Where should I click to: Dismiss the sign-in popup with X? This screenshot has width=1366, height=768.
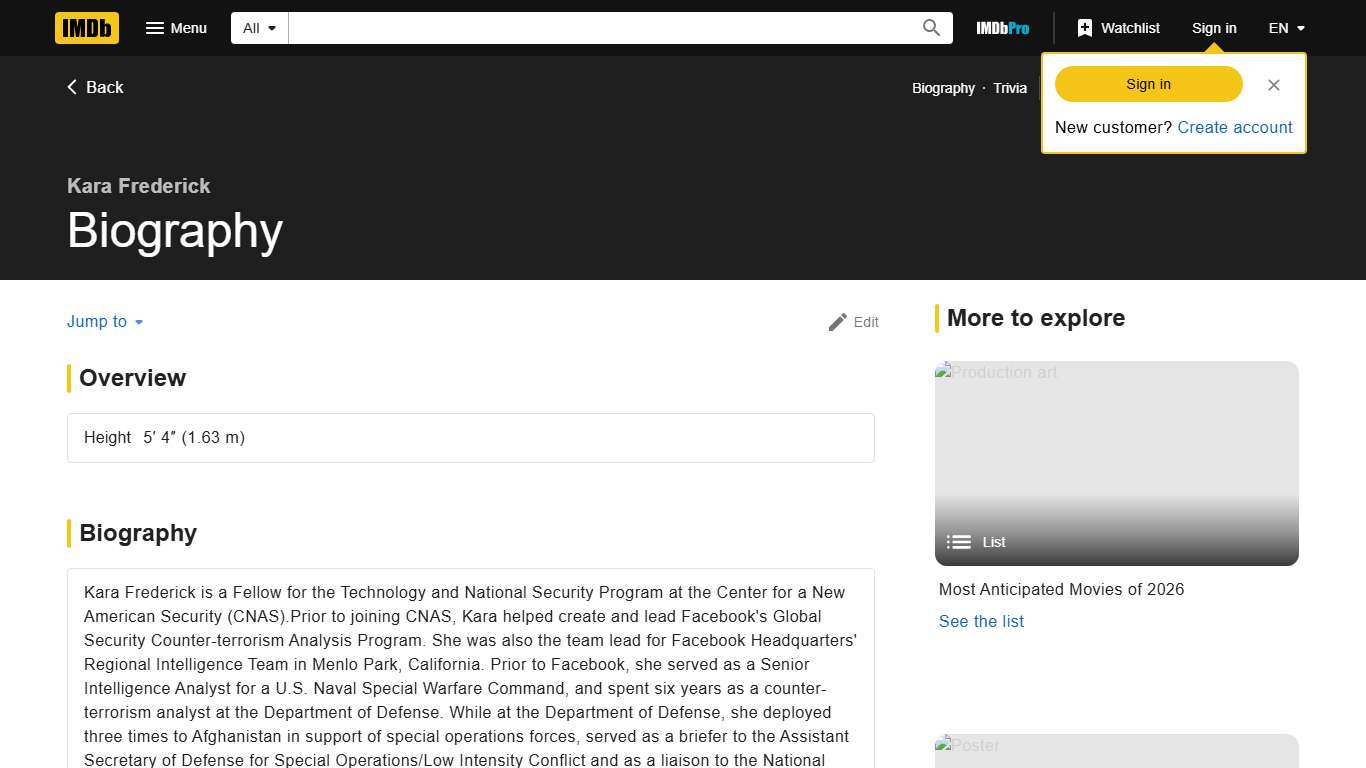pos(1273,85)
